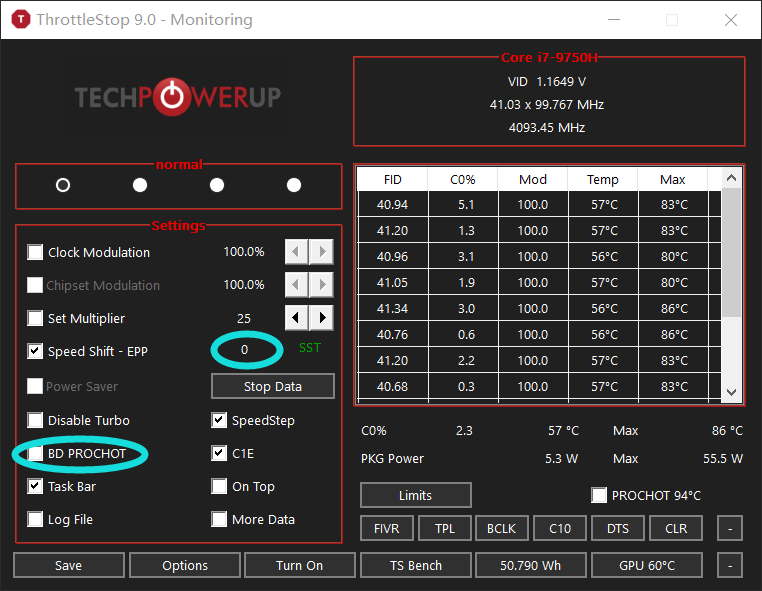Enable the On Top checkbox
Screen dimensions: 762x591
[219, 487]
